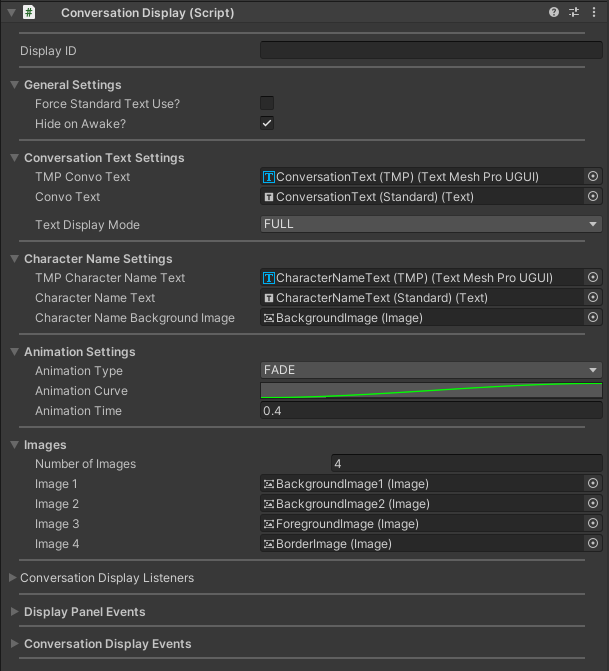Click object picker for TMP Convo Text
The image size is (609, 671).
[592, 176]
